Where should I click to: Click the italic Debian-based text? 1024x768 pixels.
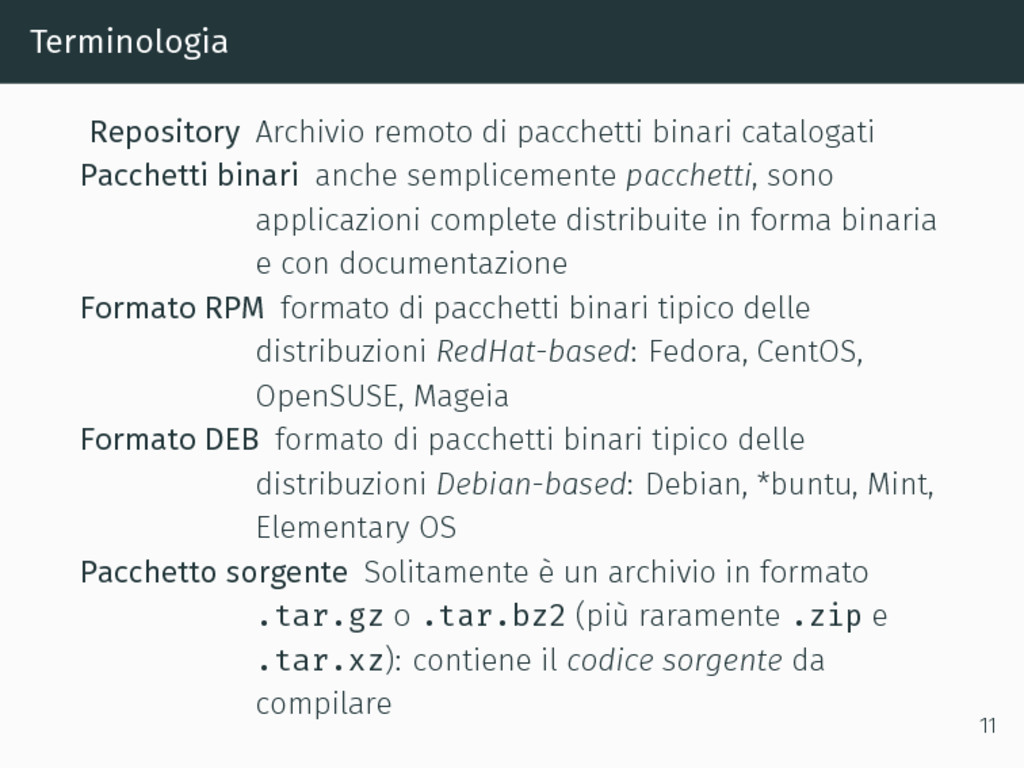click(x=532, y=485)
